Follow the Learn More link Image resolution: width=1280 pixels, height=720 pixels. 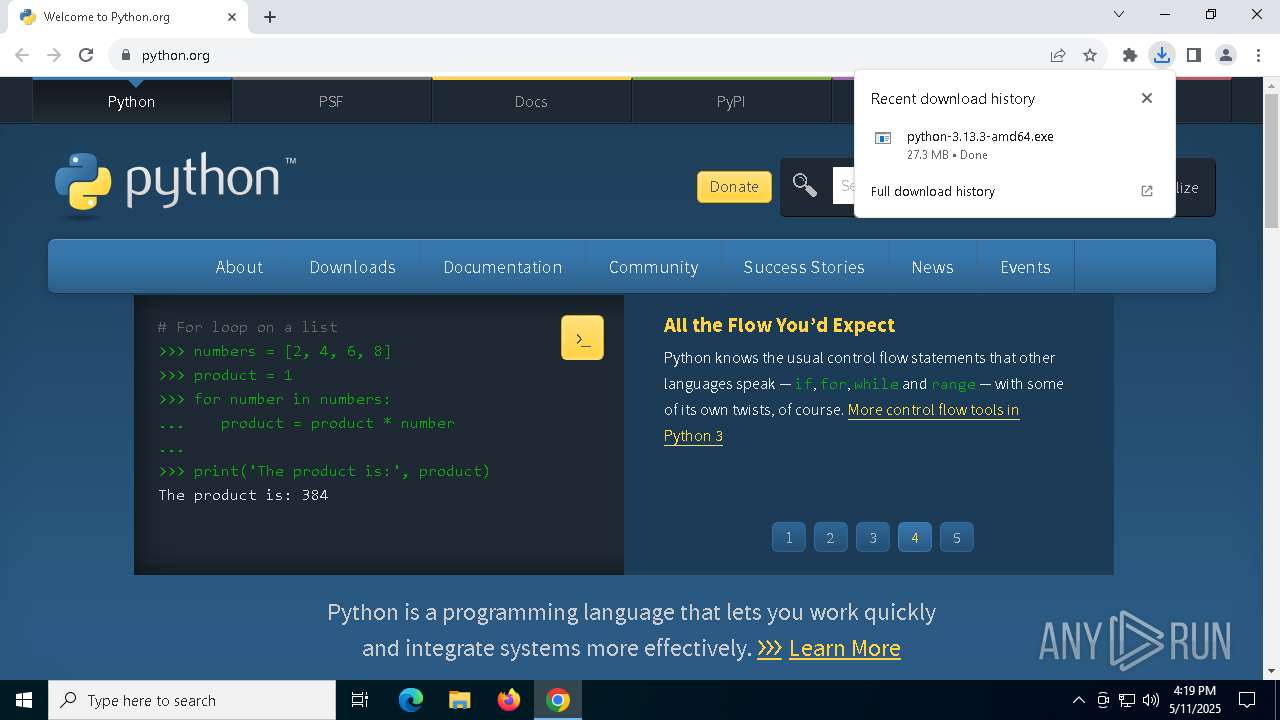844,648
